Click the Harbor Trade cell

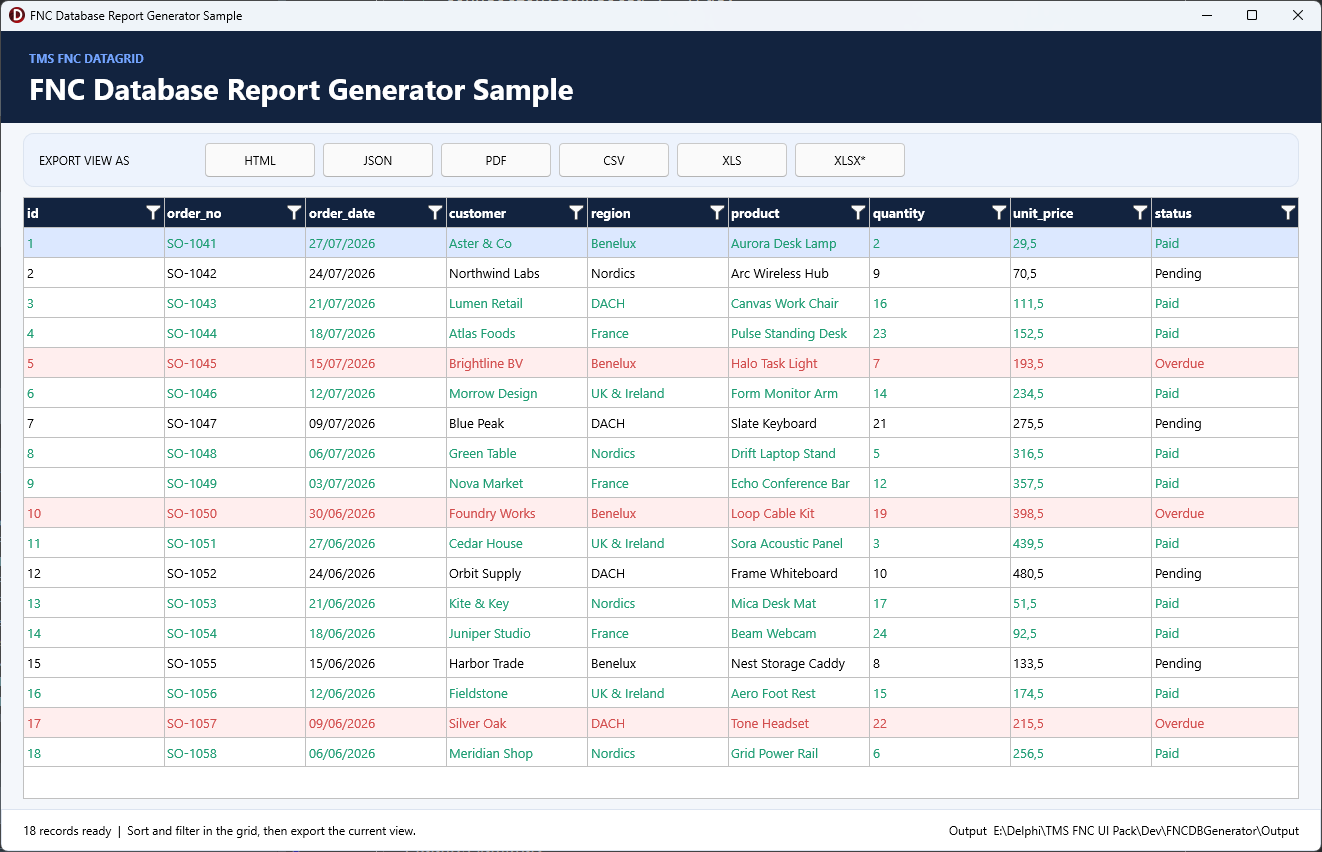[x=517, y=663]
